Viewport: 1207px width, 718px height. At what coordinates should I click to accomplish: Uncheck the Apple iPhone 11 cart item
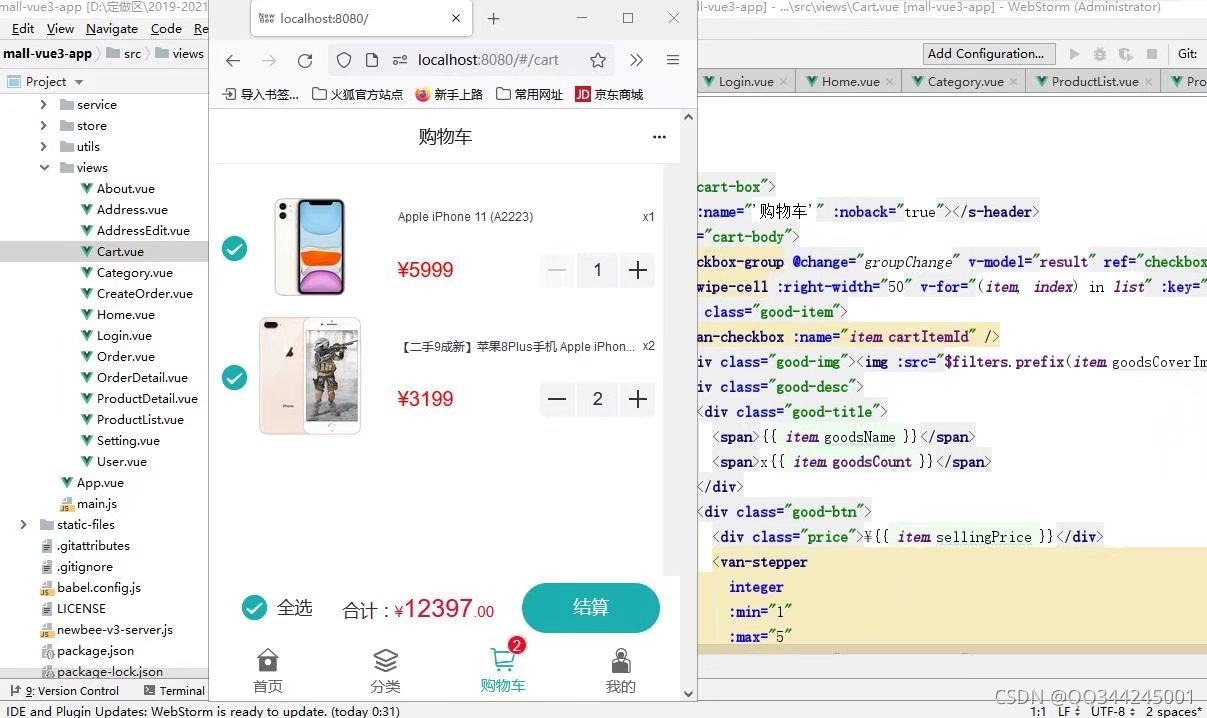[234, 248]
